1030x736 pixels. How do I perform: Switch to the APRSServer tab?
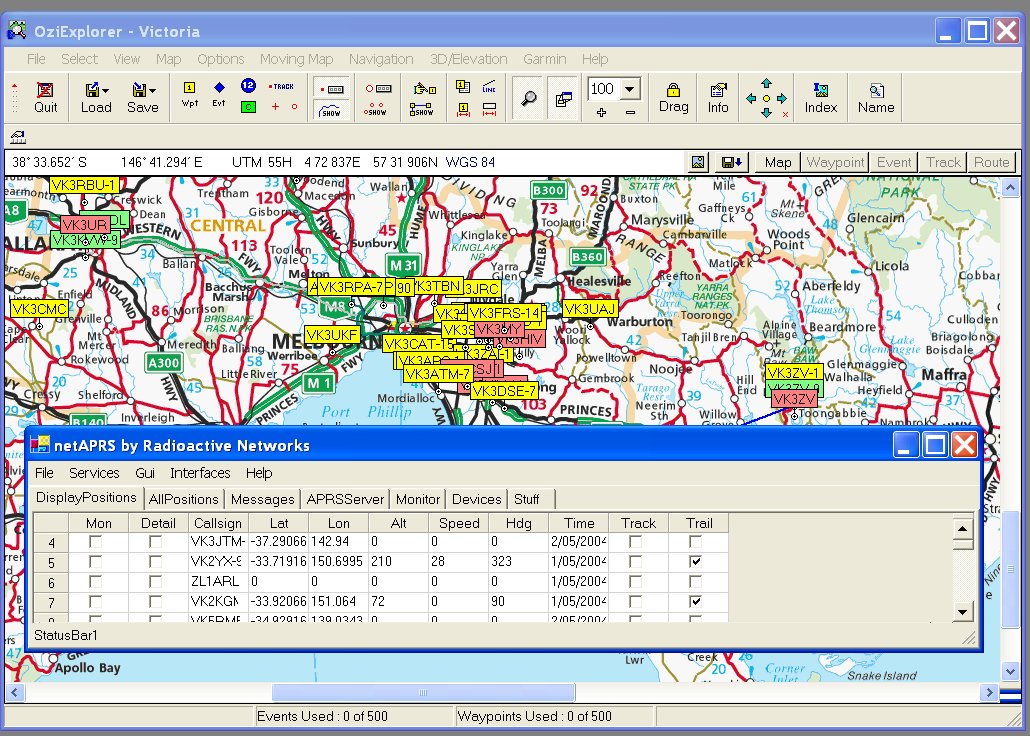click(x=345, y=499)
